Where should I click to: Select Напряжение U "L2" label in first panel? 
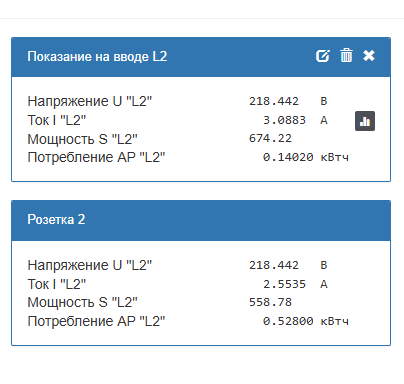click(x=90, y=101)
